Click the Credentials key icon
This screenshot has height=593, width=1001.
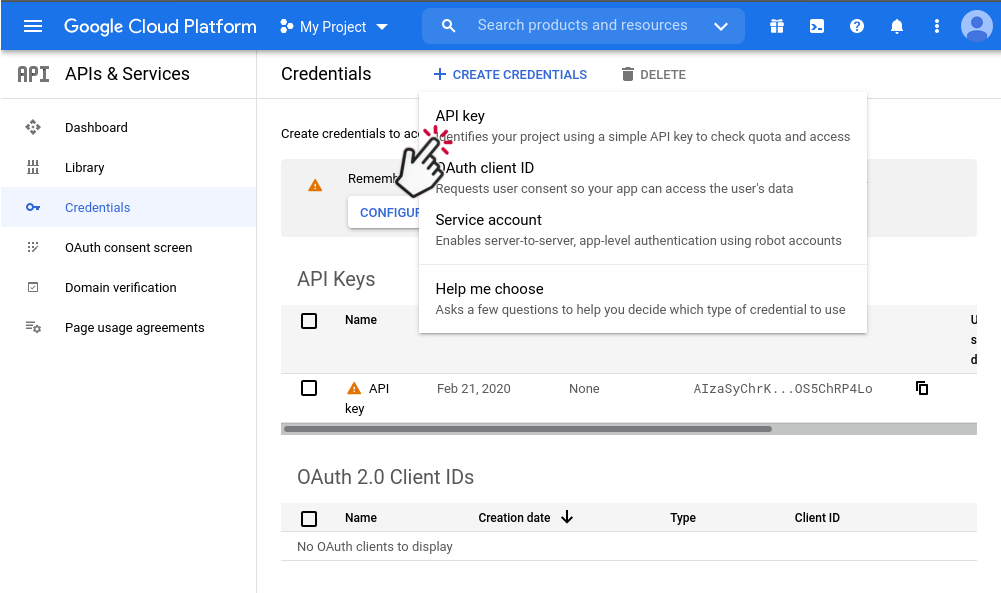[33, 207]
